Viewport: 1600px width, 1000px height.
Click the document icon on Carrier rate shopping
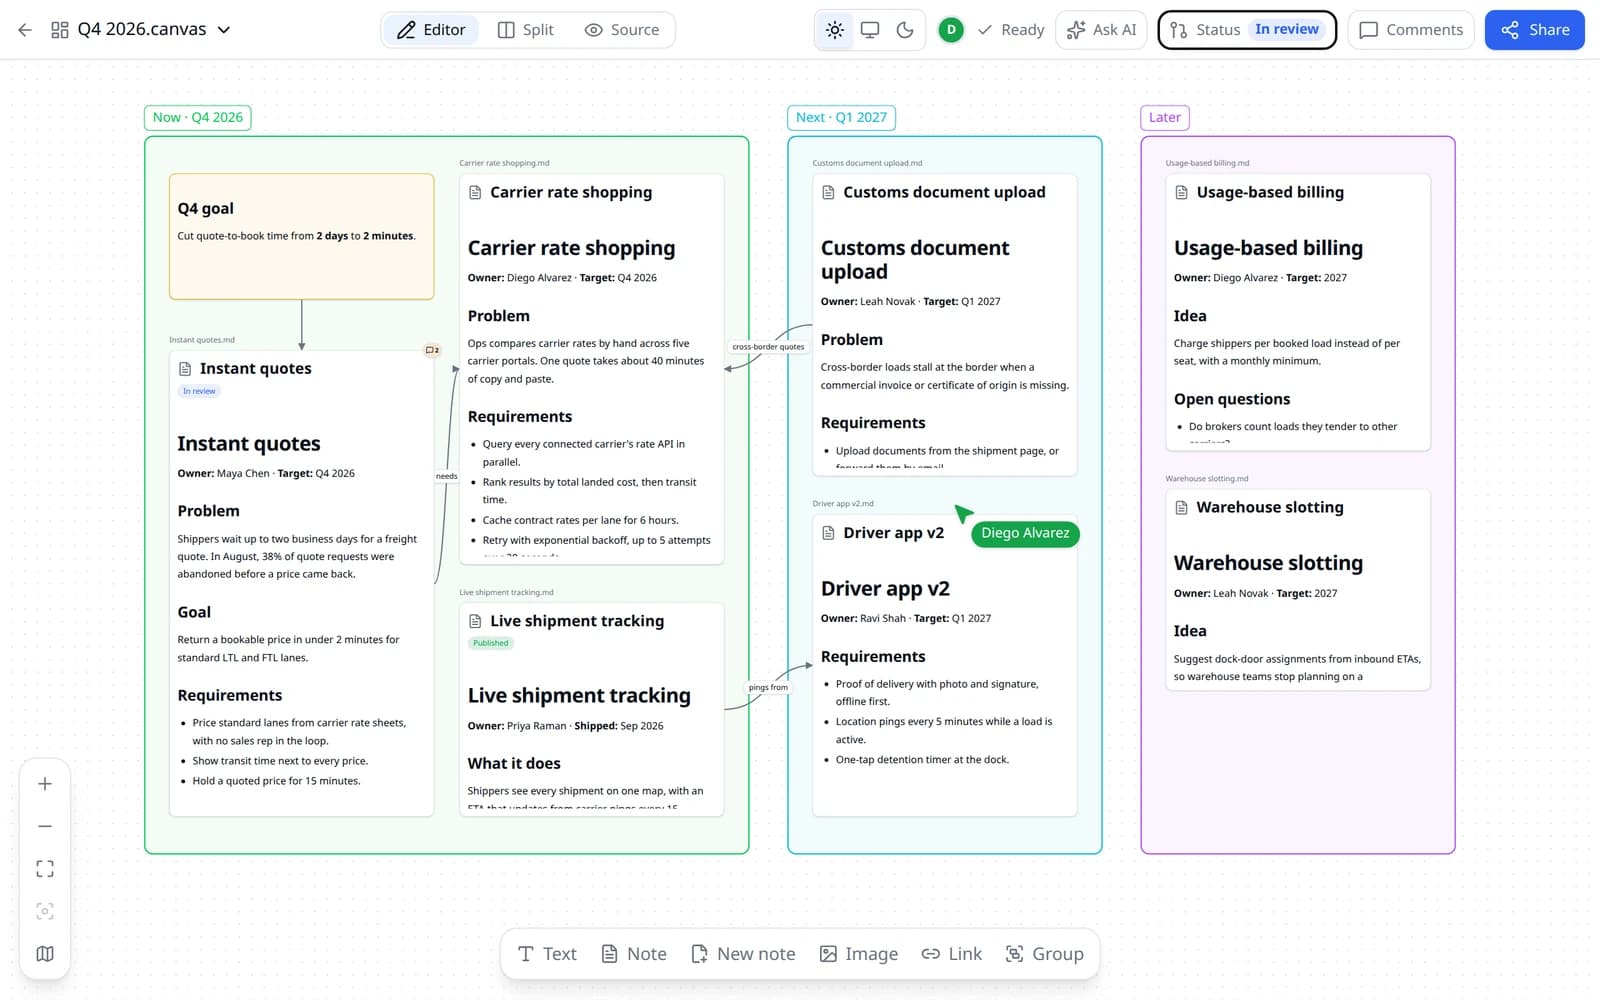point(475,192)
